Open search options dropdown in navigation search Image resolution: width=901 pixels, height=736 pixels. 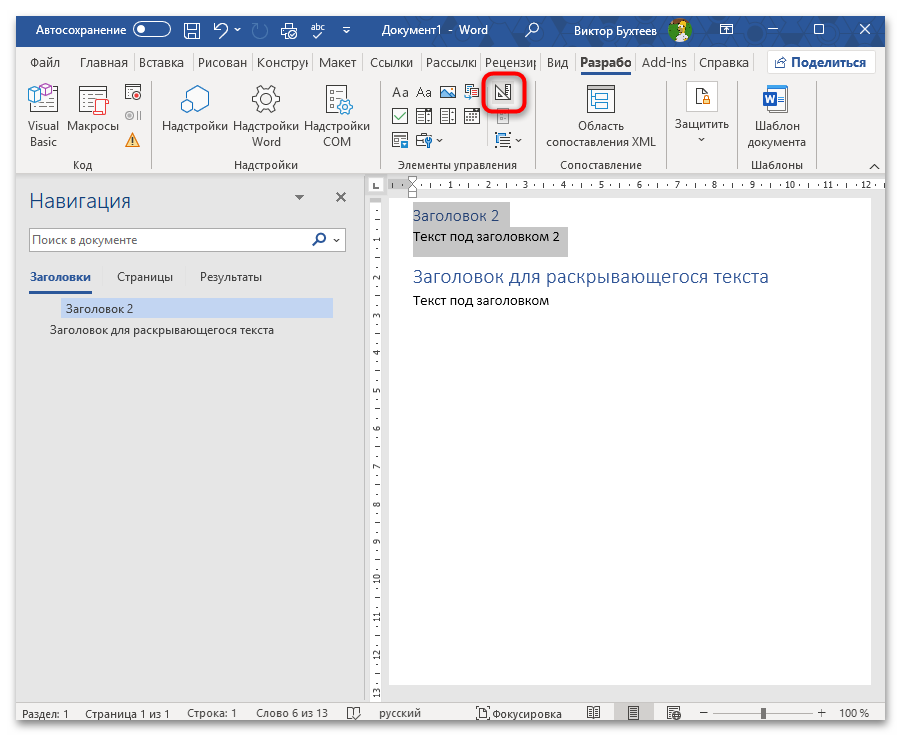click(337, 241)
